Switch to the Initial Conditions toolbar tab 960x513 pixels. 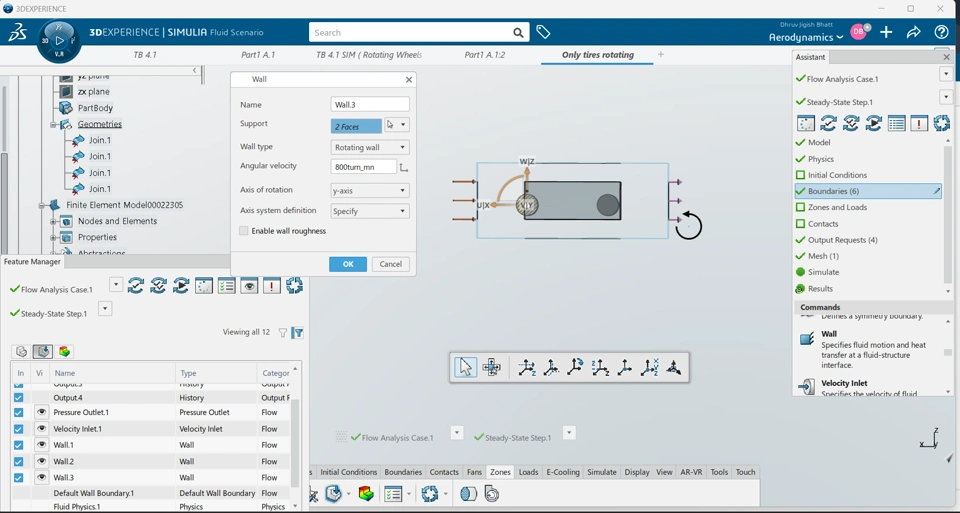(348, 472)
